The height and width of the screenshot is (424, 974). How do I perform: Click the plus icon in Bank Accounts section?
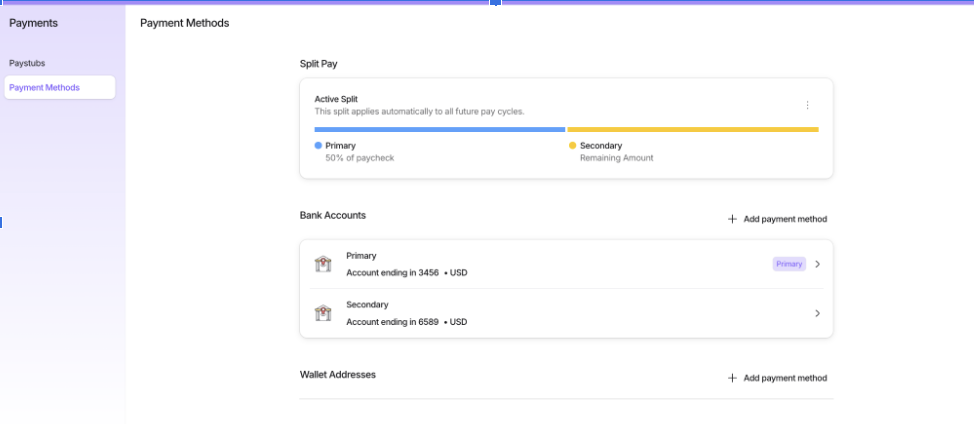(x=732, y=219)
